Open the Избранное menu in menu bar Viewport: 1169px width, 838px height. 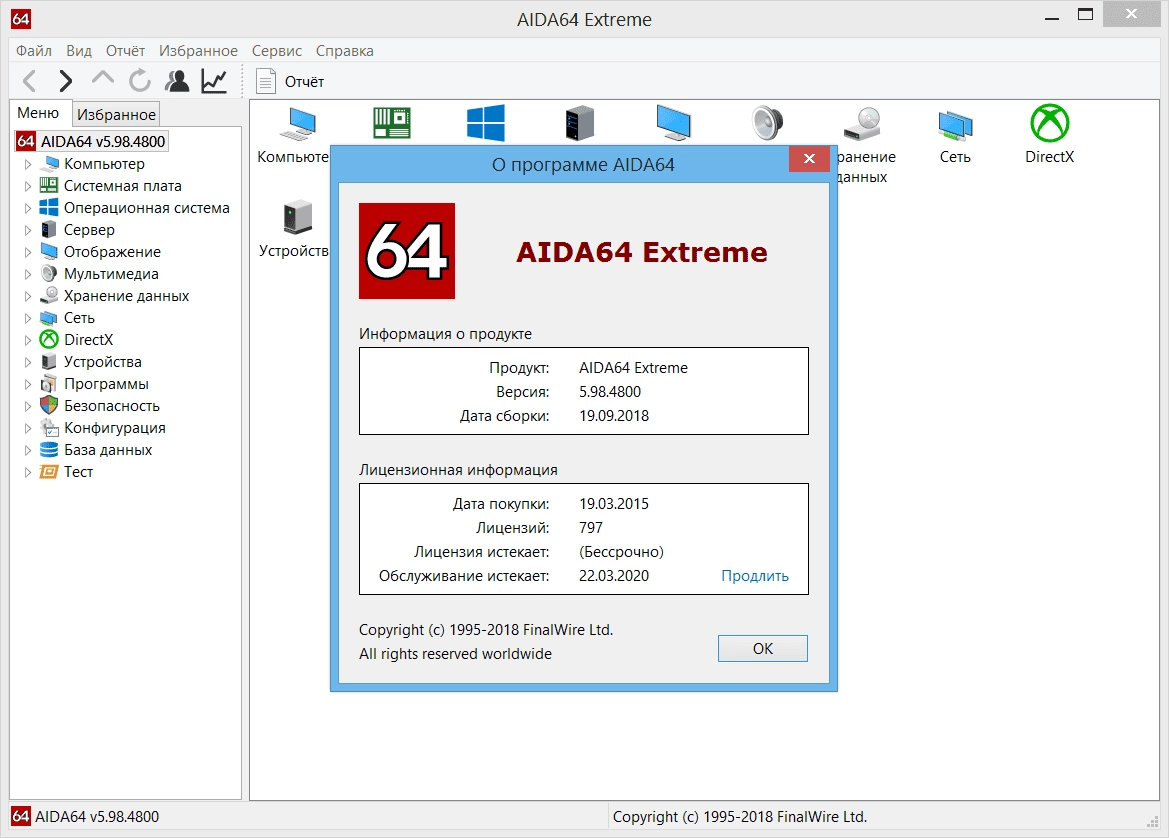198,51
